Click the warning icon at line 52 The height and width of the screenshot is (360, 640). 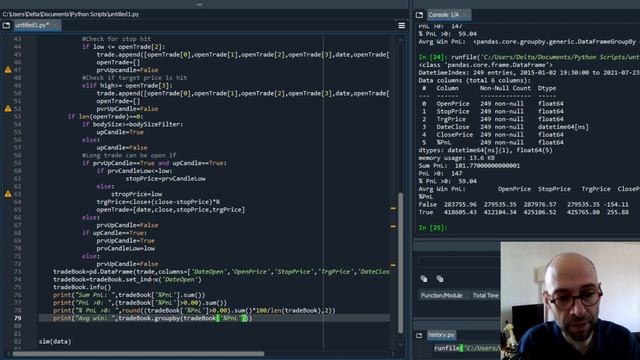tap(8, 109)
